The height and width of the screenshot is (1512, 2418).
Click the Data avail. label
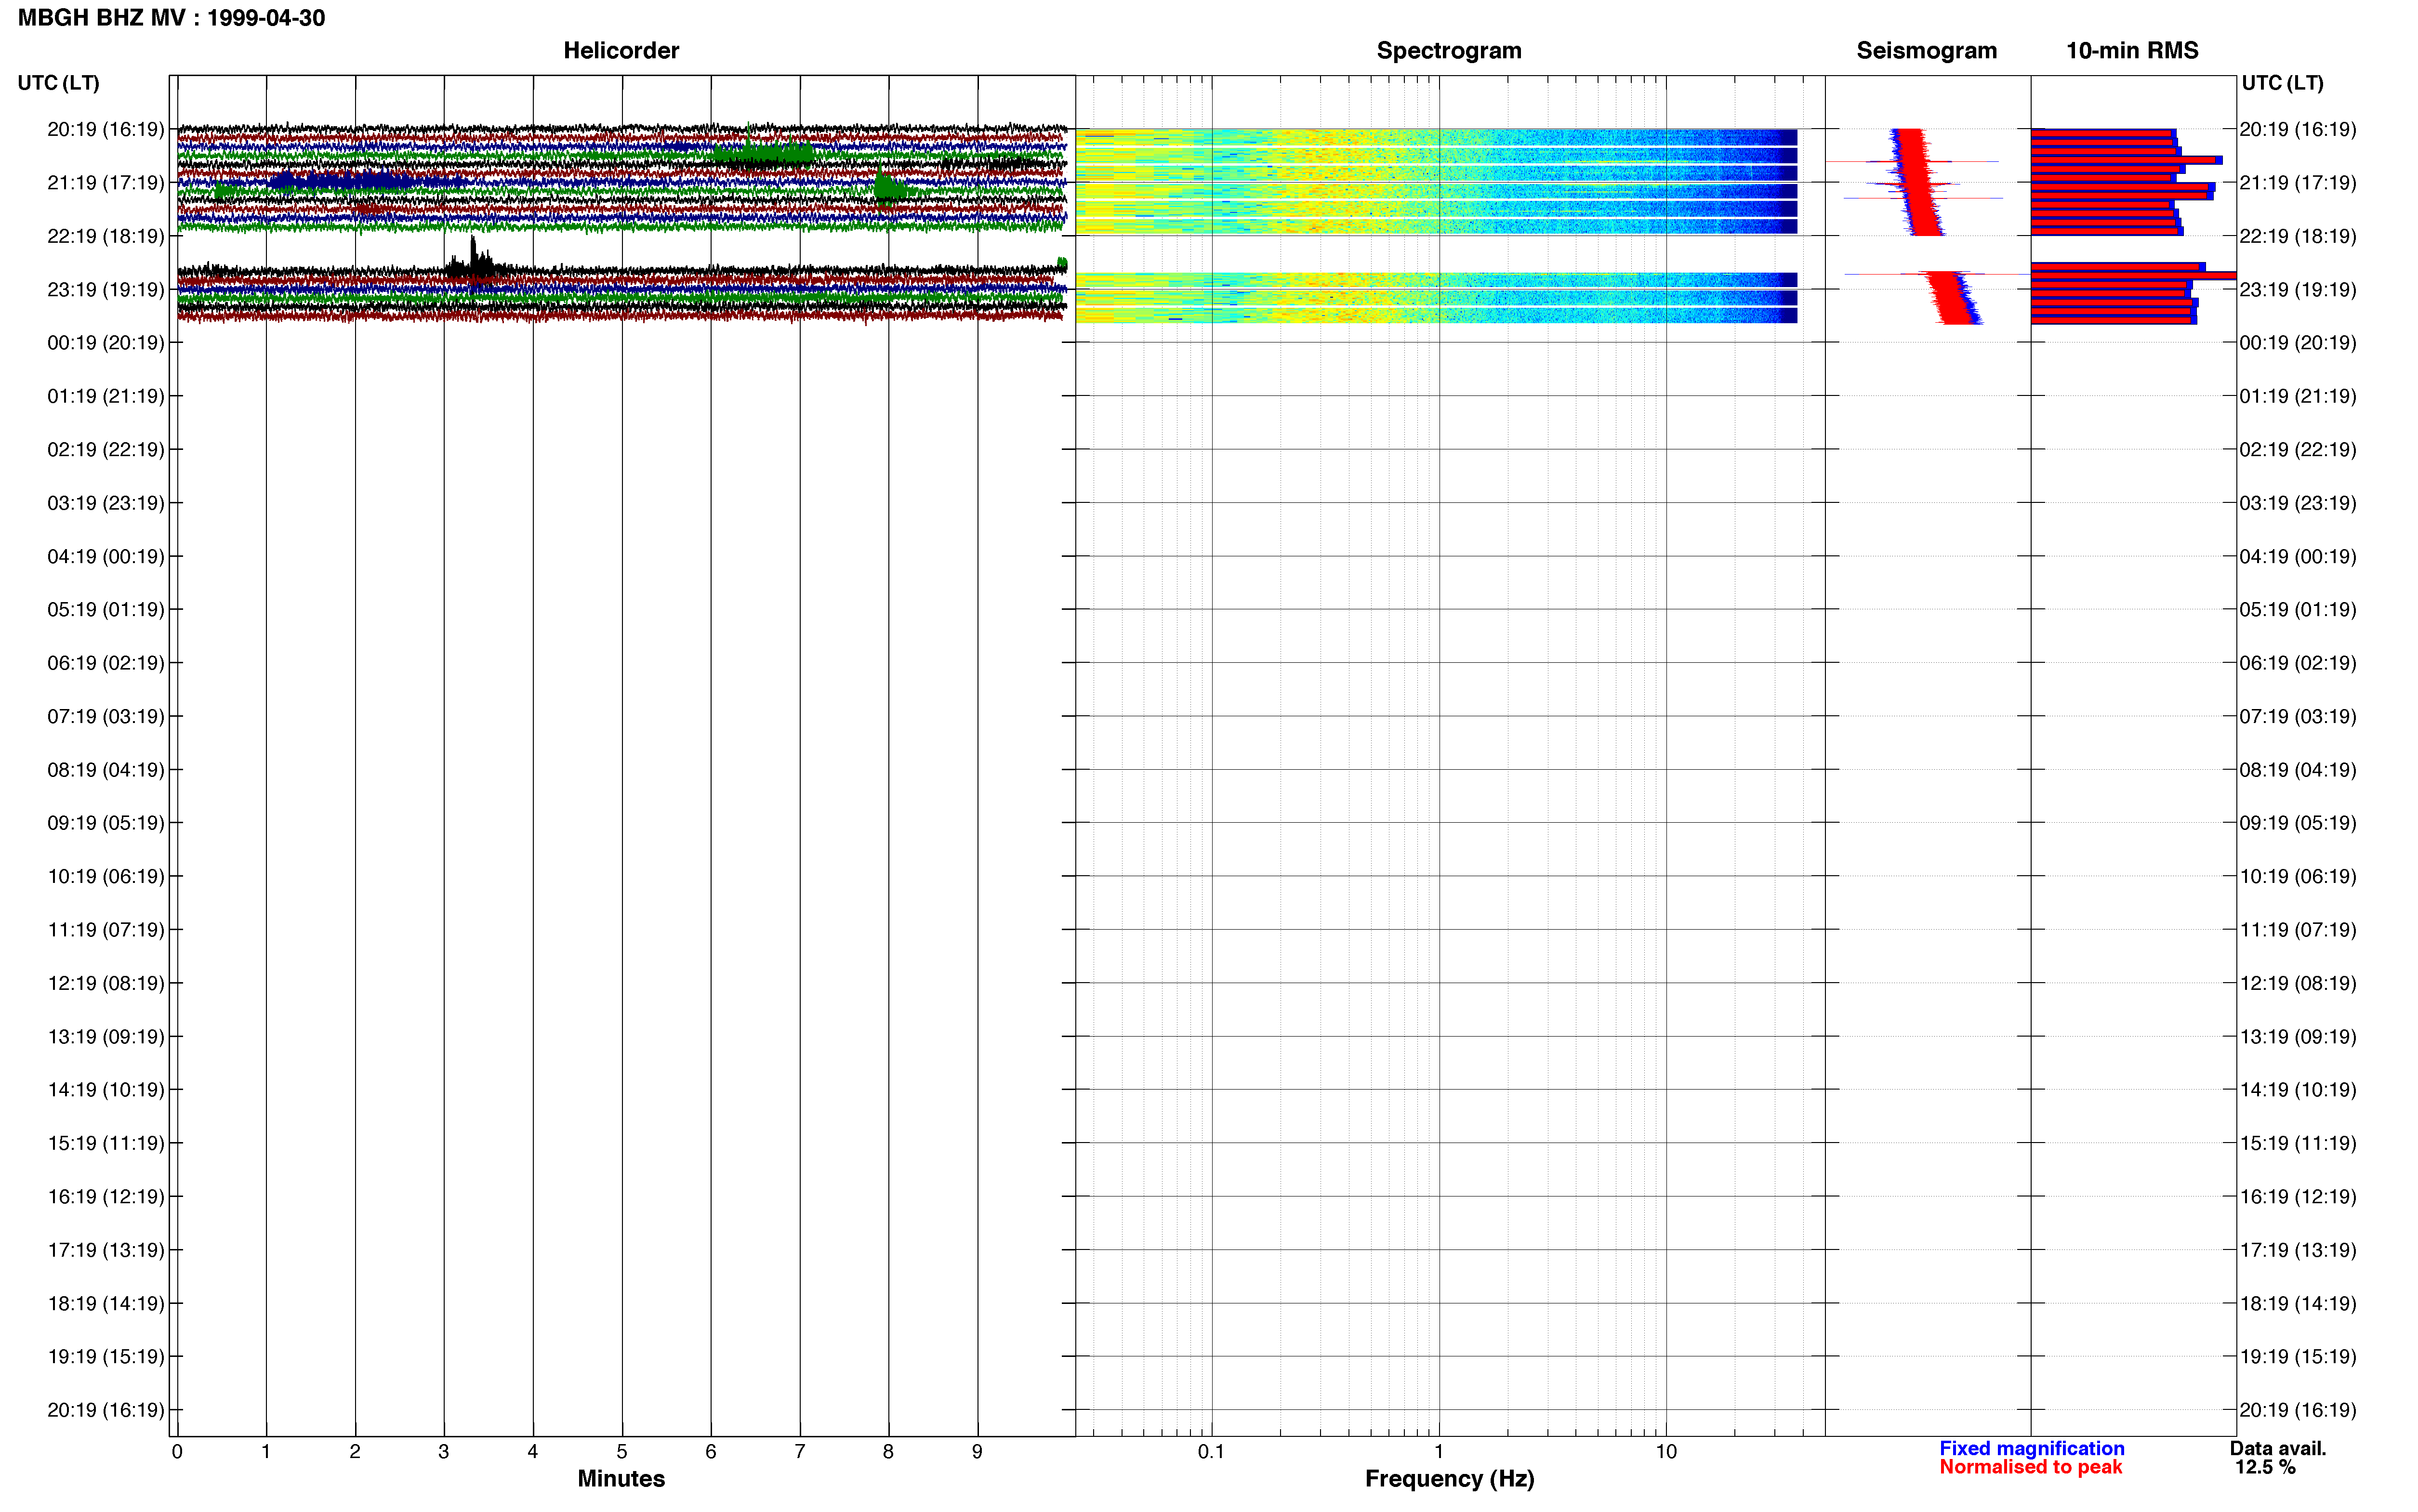[x=2278, y=1448]
